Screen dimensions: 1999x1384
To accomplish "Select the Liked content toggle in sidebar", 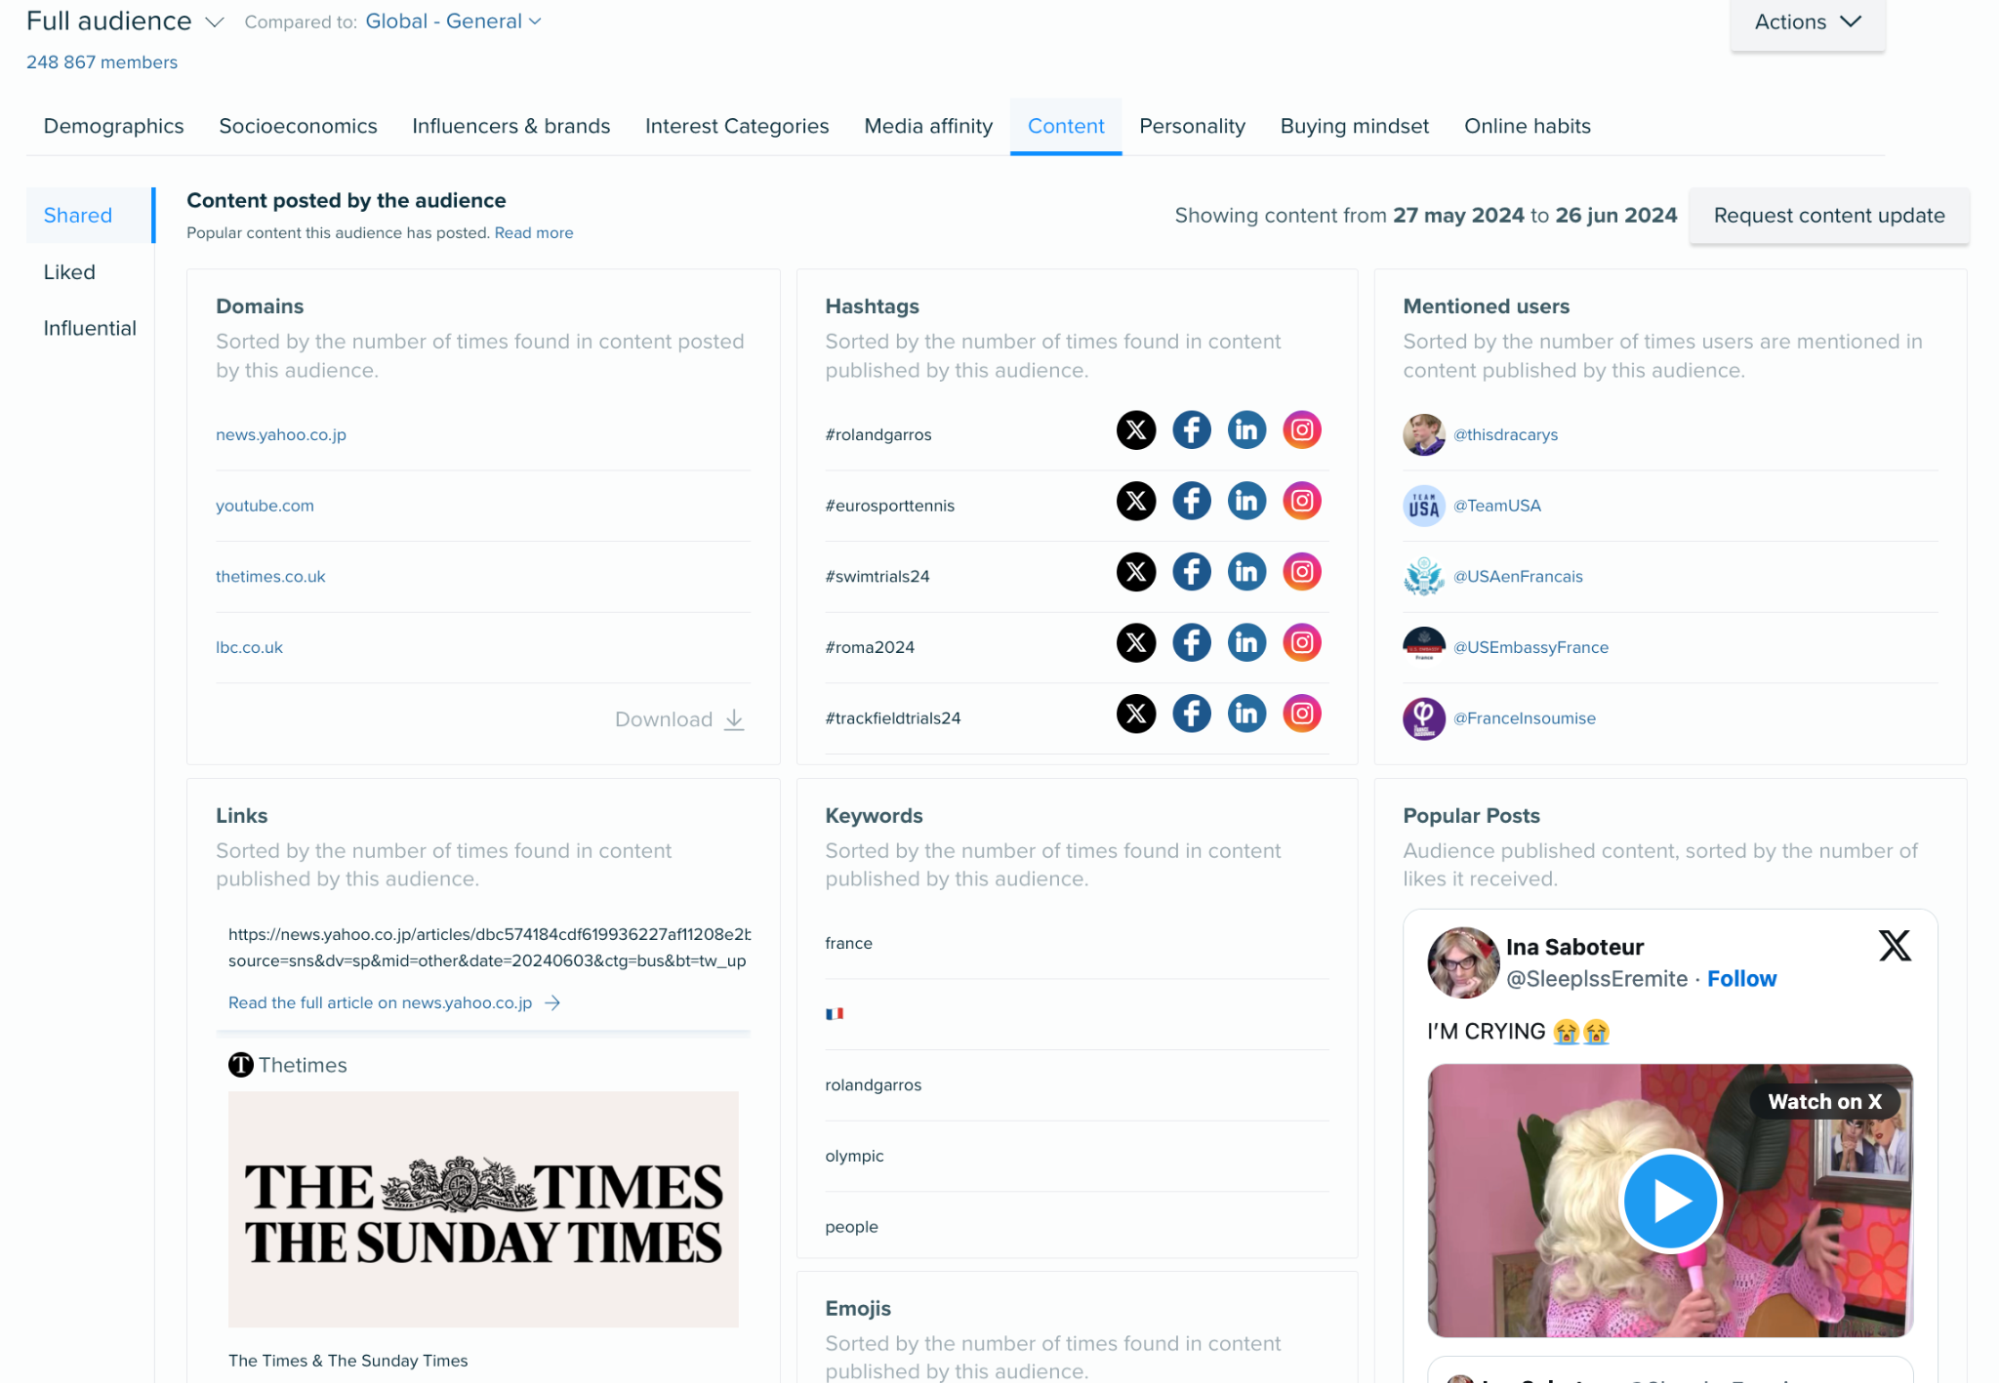I will tap(68, 270).
